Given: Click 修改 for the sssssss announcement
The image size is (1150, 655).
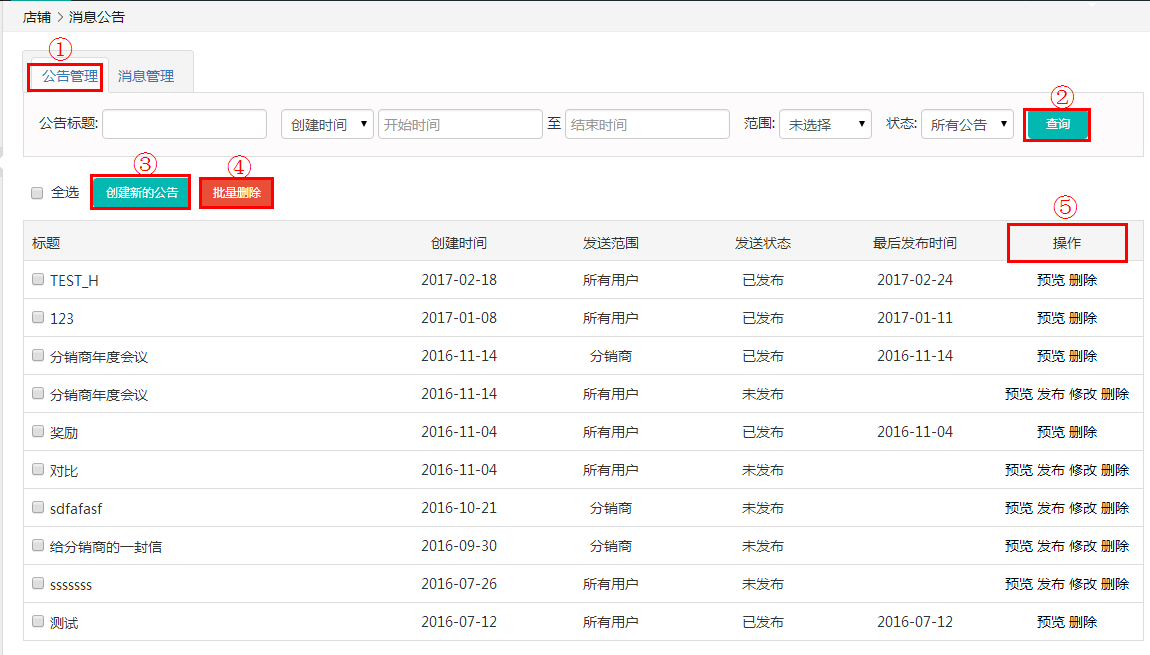Looking at the screenshot, I should [x=1083, y=584].
